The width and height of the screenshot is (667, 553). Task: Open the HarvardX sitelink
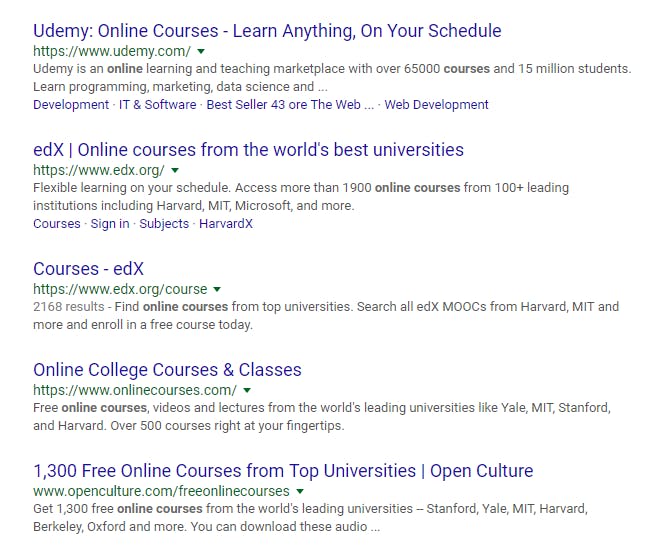pyautogui.click(x=226, y=224)
